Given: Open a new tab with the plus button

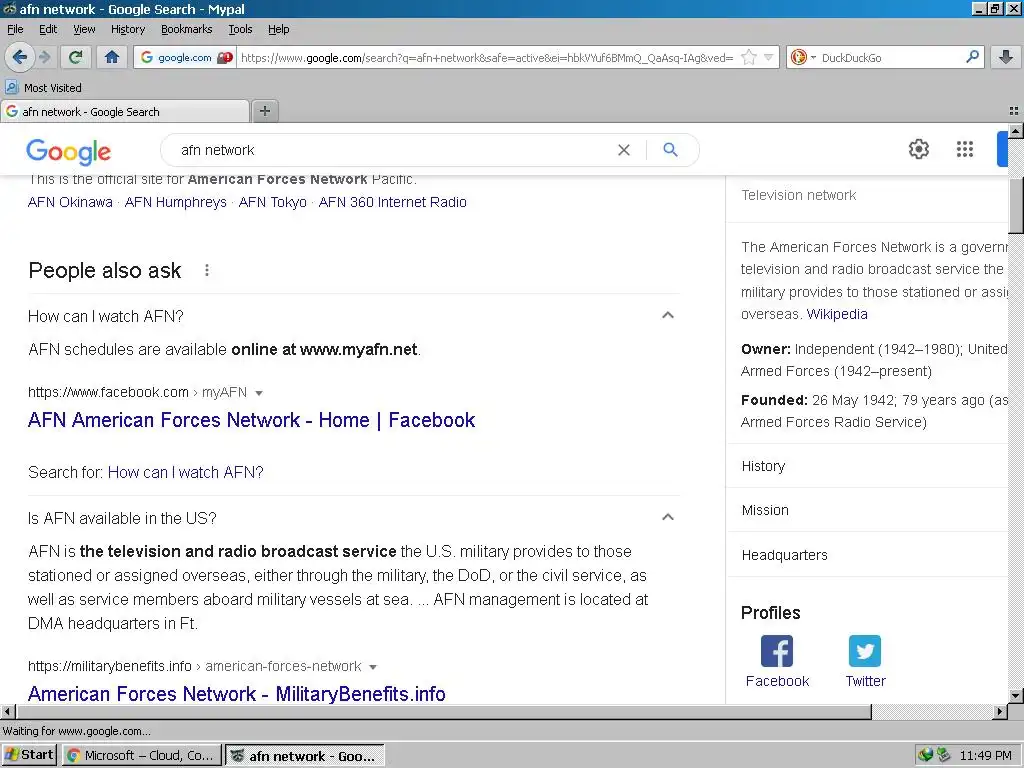Looking at the screenshot, I should pos(264,111).
